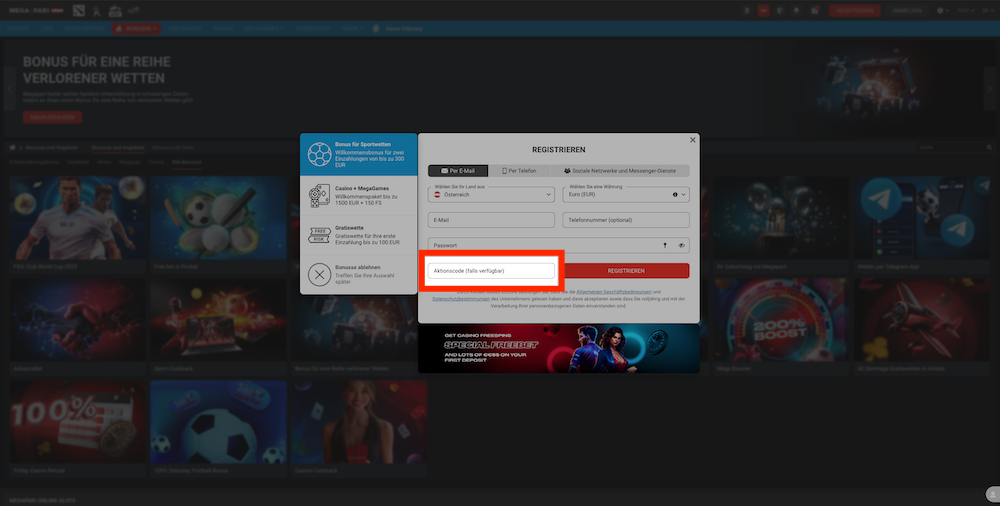Select the soccer ball Sportwetten bonus

tap(319, 154)
